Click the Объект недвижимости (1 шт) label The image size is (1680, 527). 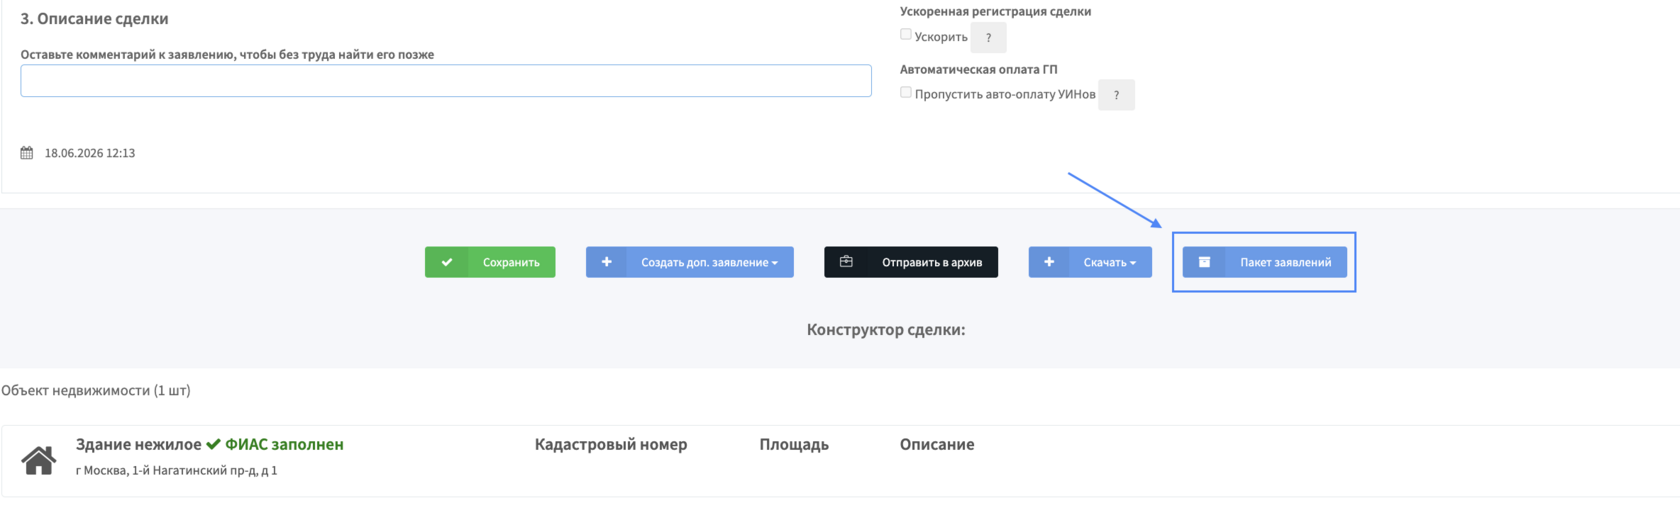pyautogui.click(x=96, y=390)
